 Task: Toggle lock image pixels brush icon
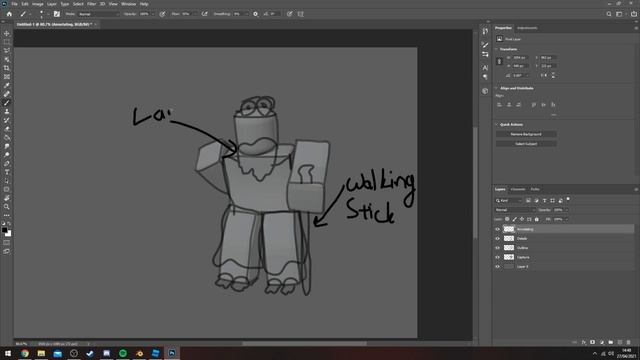tap(515, 219)
